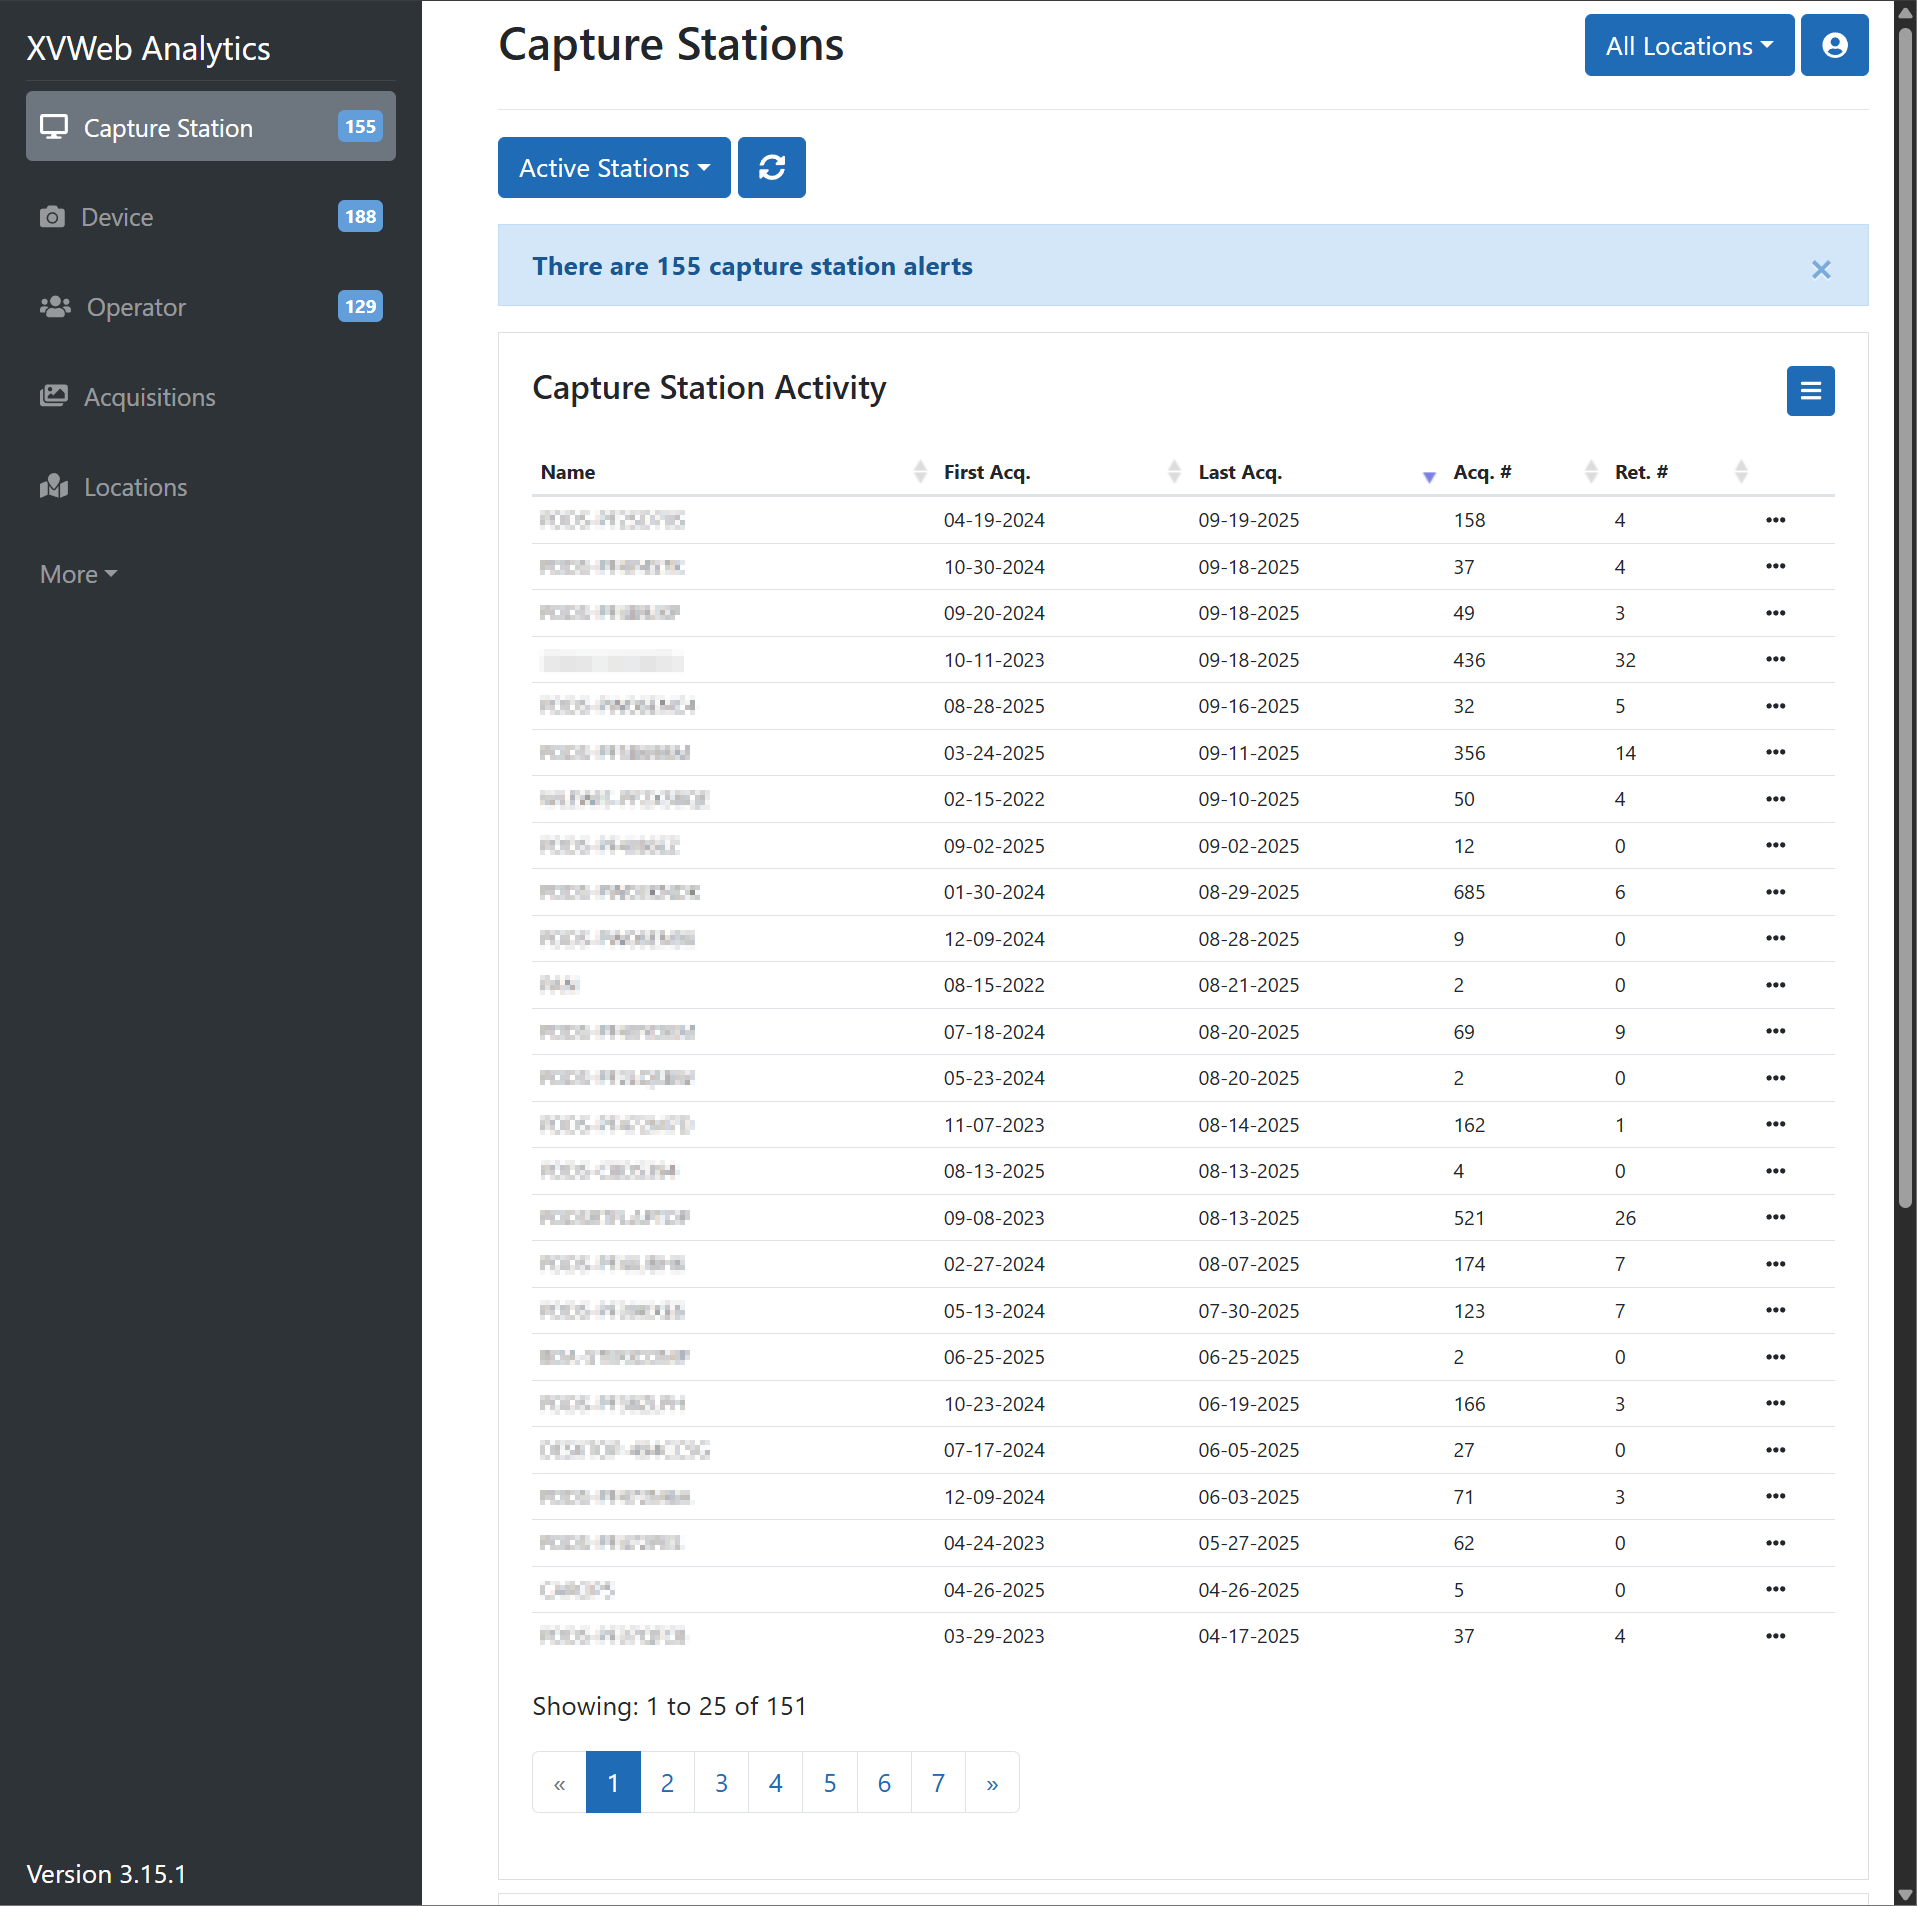
Task: Go to page 4 of results
Action: point(775,1782)
